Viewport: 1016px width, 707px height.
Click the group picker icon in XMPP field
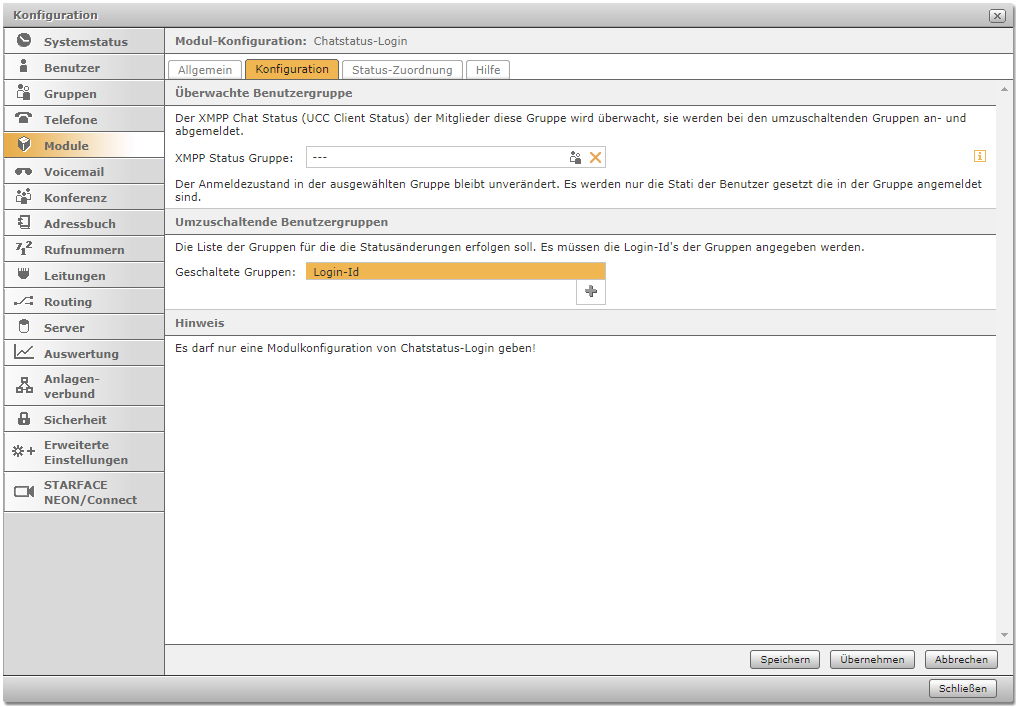pyautogui.click(x=575, y=158)
